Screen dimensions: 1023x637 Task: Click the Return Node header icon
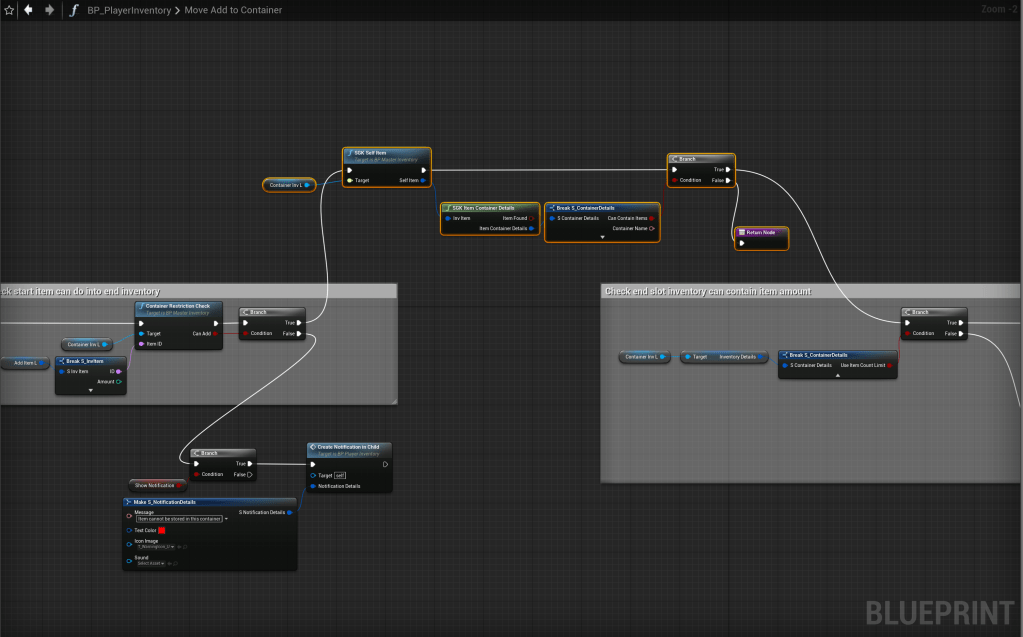click(x=741, y=232)
